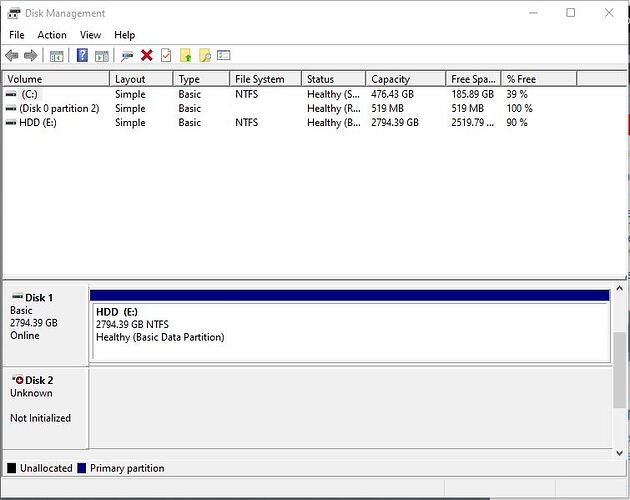Viewport: 630px width, 500px height.
Task: Click the Connect/Rescan disk toolbar icon
Action: click(127, 56)
